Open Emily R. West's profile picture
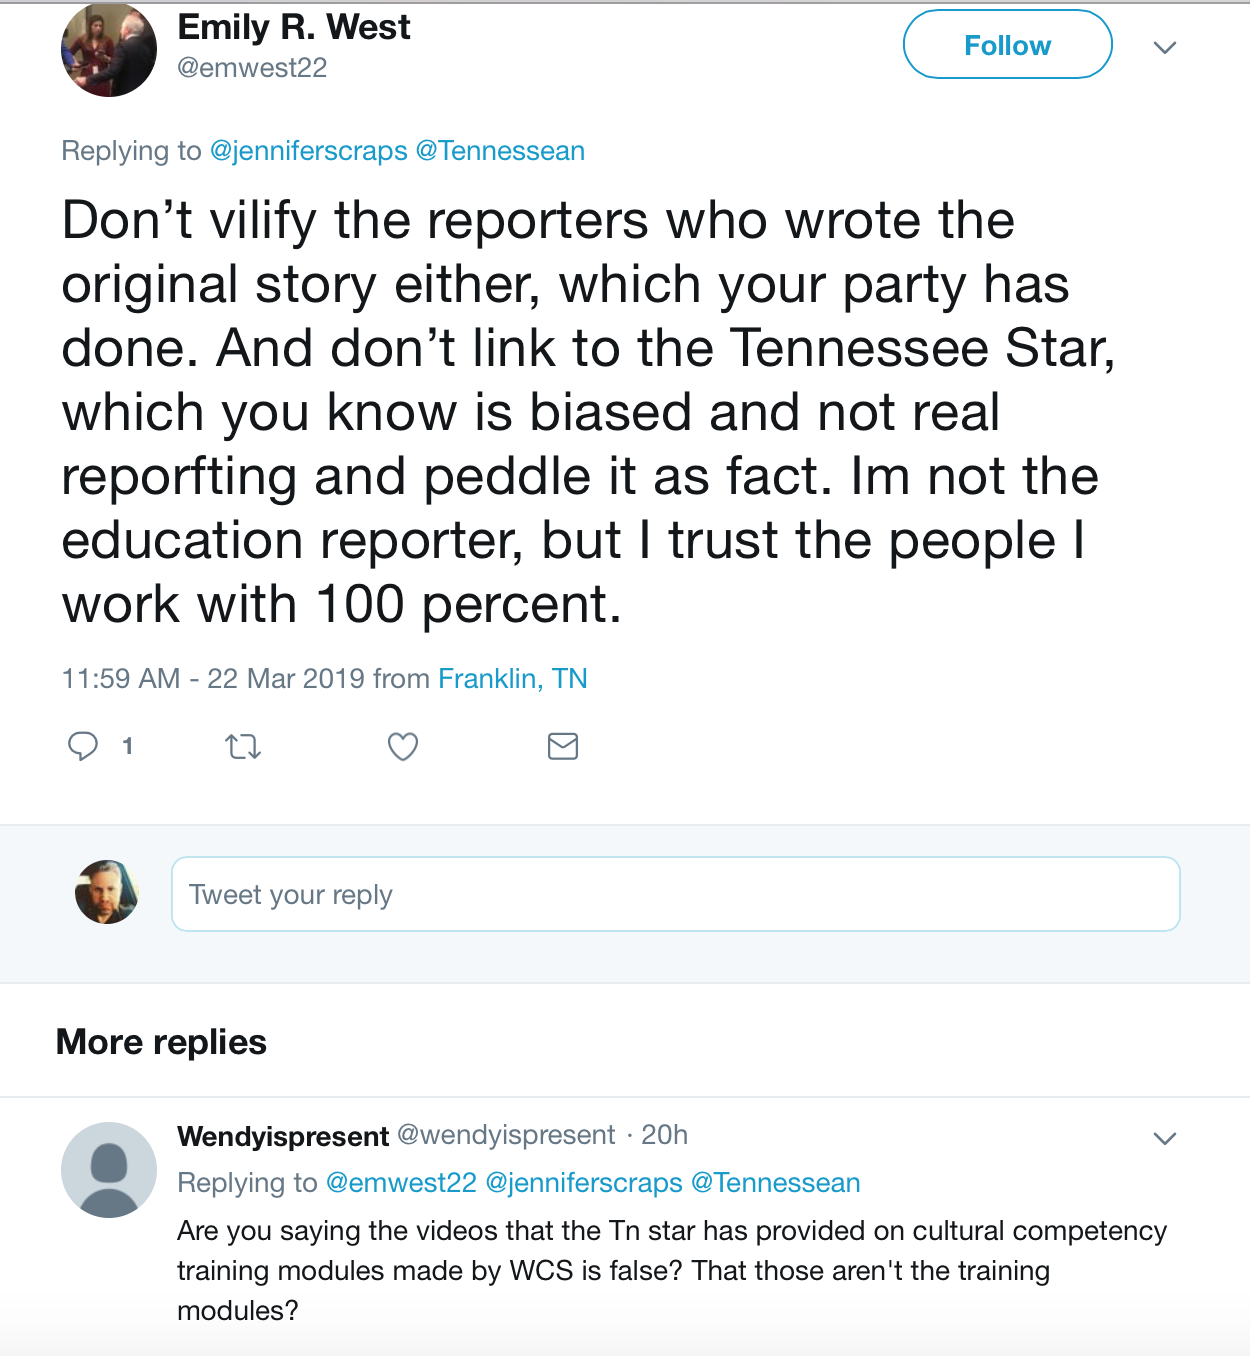Screen dimensions: 1250x1356 click(x=109, y=50)
